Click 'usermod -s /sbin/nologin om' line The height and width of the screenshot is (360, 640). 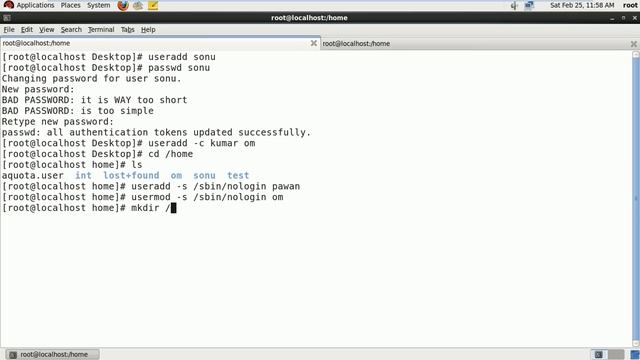[142, 197]
